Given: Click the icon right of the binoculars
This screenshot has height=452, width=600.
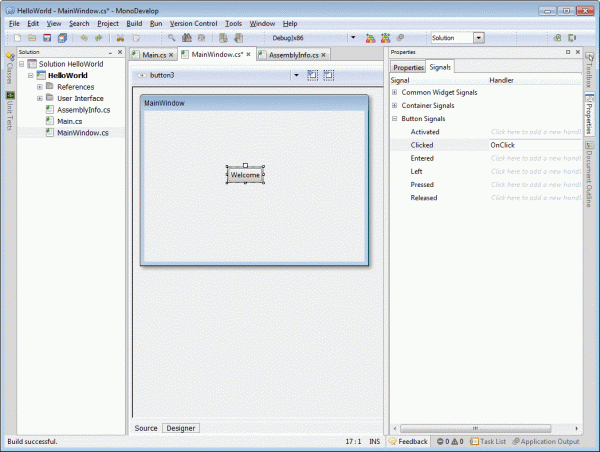Looking at the screenshot, I should click(x=201, y=38).
